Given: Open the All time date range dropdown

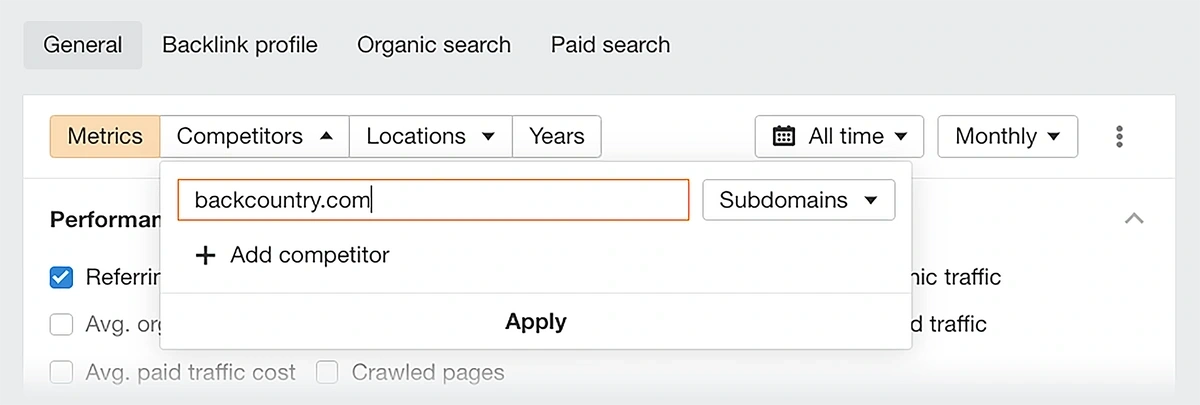Looking at the screenshot, I should pyautogui.click(x=840, y=136).
